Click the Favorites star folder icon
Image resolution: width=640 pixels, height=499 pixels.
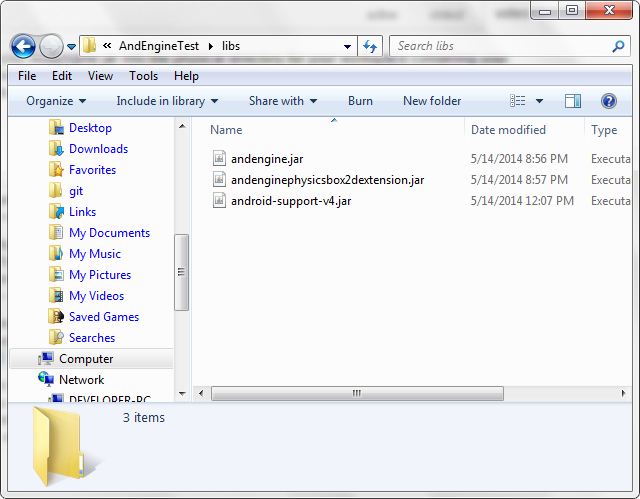pos(56,169)
